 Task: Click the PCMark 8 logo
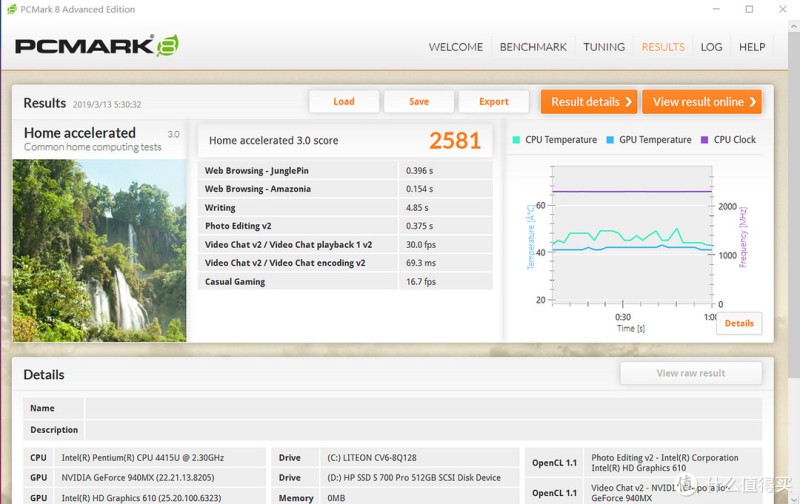pos(96,46)
